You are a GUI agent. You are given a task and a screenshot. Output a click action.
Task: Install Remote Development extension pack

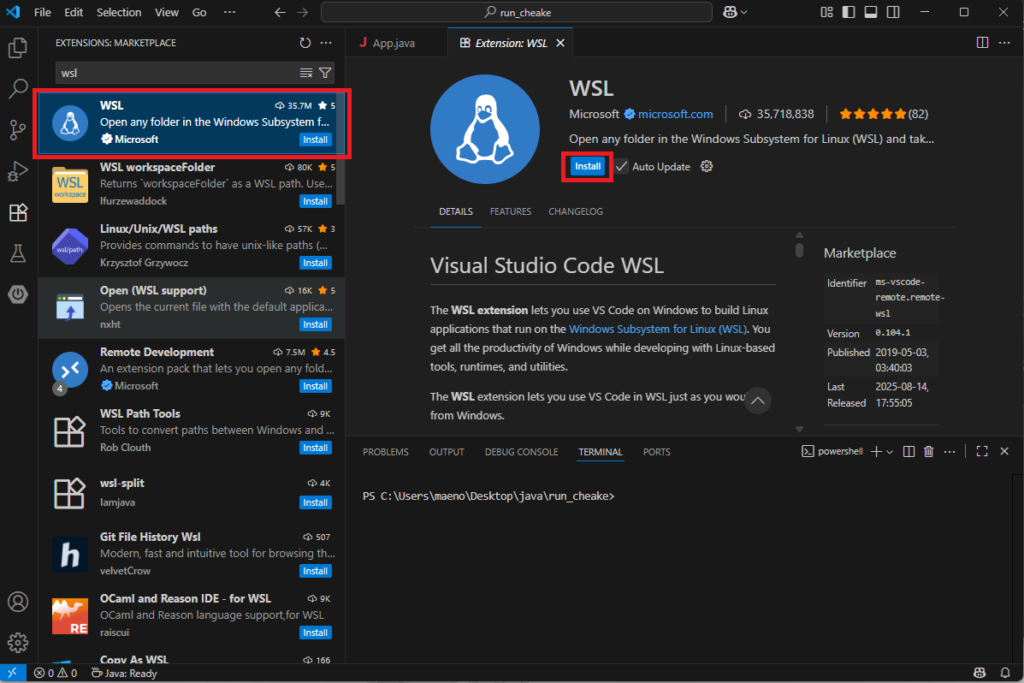(x=315, y=386)
